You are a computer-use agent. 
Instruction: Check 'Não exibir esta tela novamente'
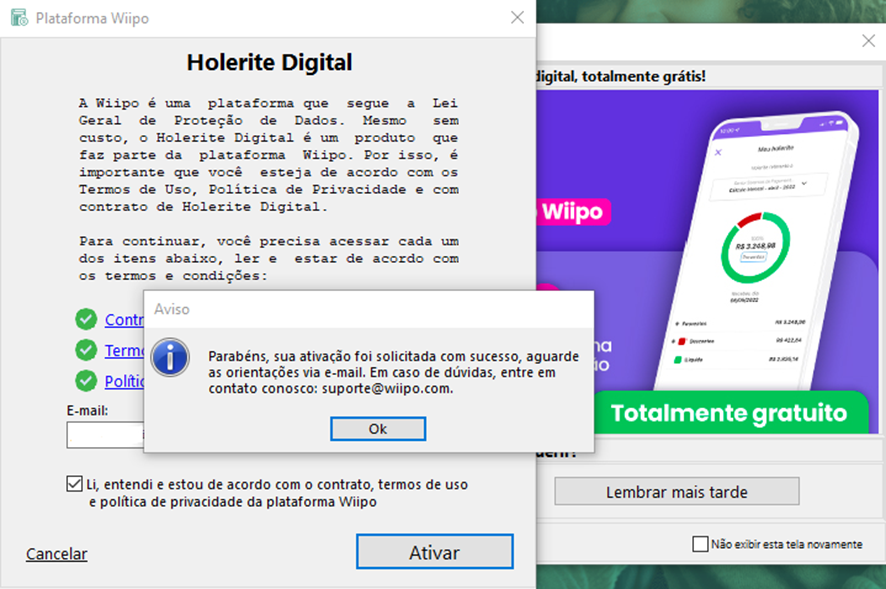click(x=700, y=544)
